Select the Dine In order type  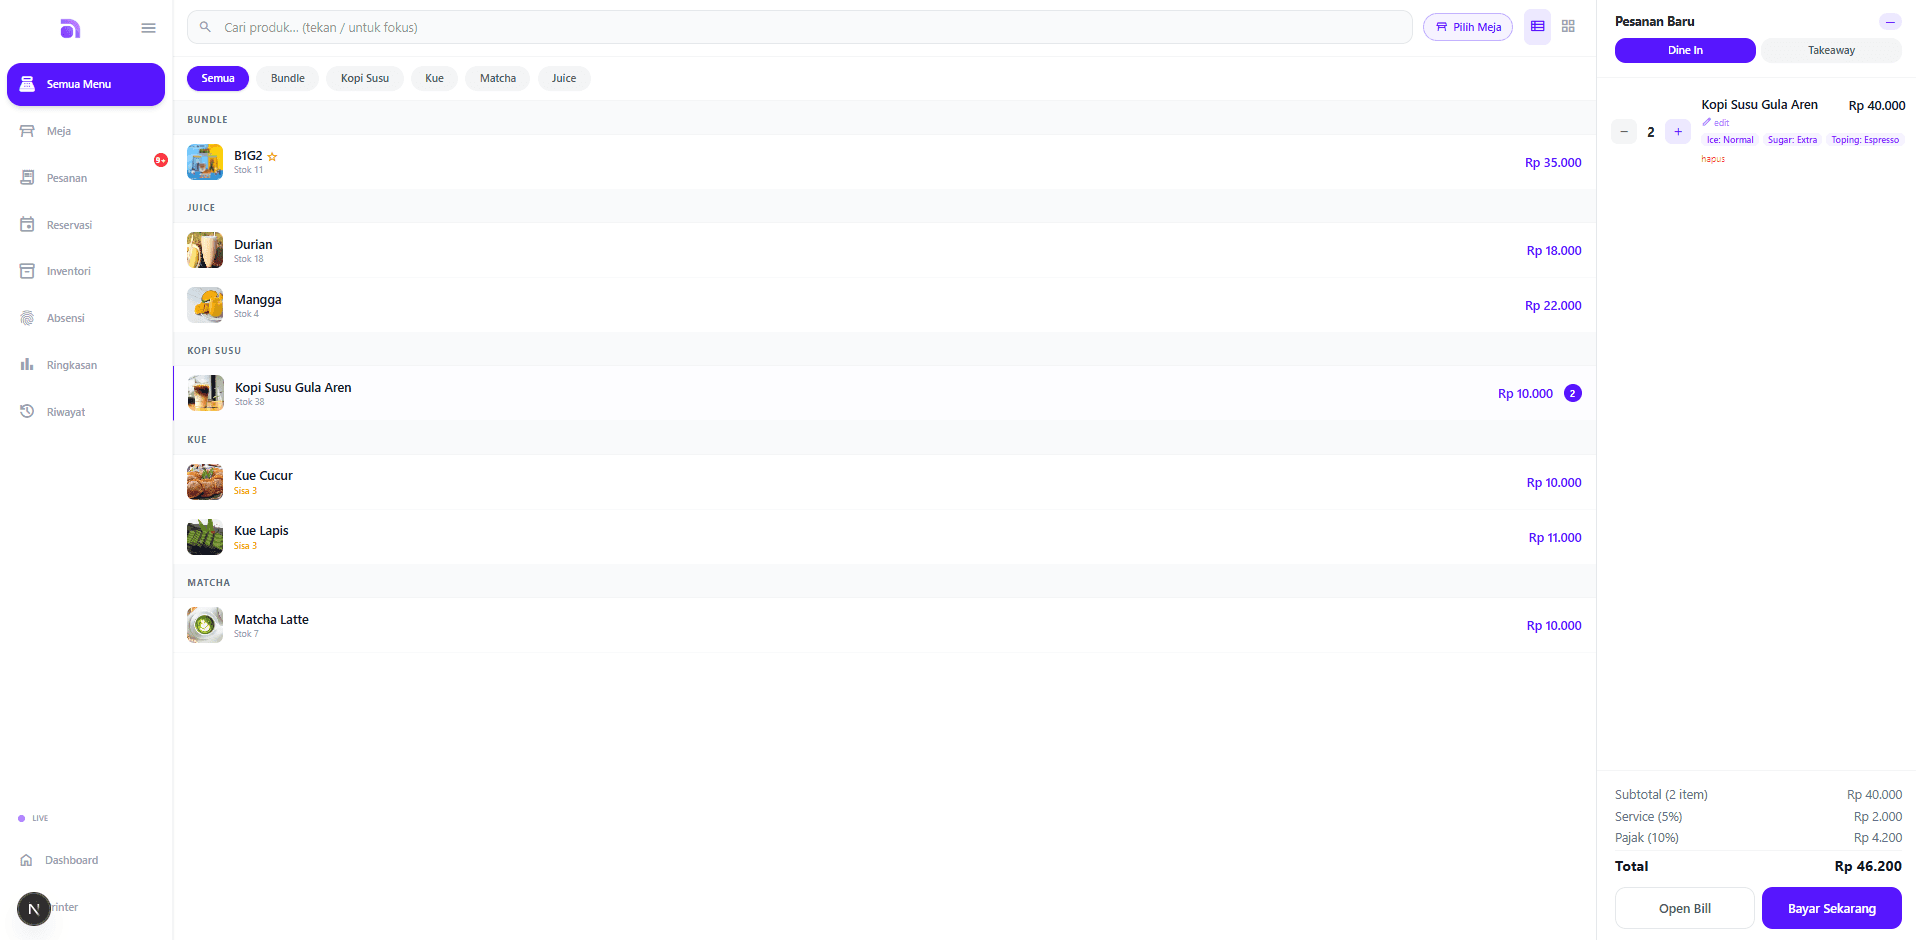click(x=1685, y=50)
